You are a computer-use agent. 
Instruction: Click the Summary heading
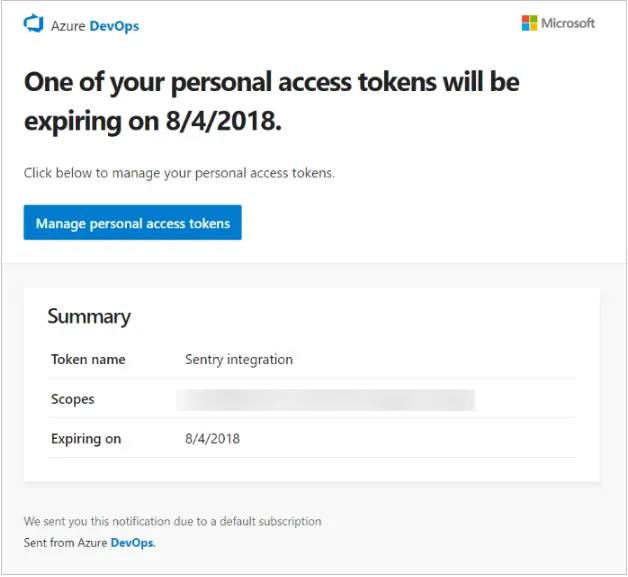[x=89, y=316]
